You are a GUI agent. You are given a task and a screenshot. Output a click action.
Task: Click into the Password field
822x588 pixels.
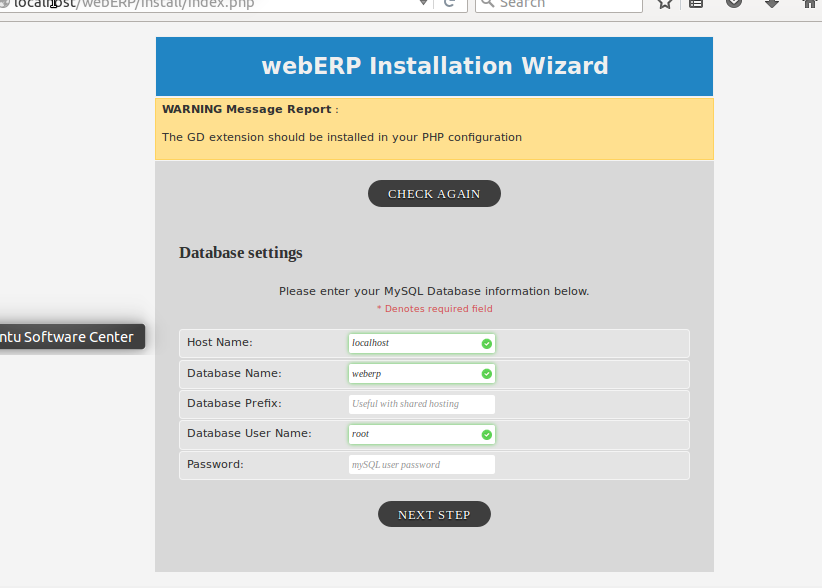421,465
